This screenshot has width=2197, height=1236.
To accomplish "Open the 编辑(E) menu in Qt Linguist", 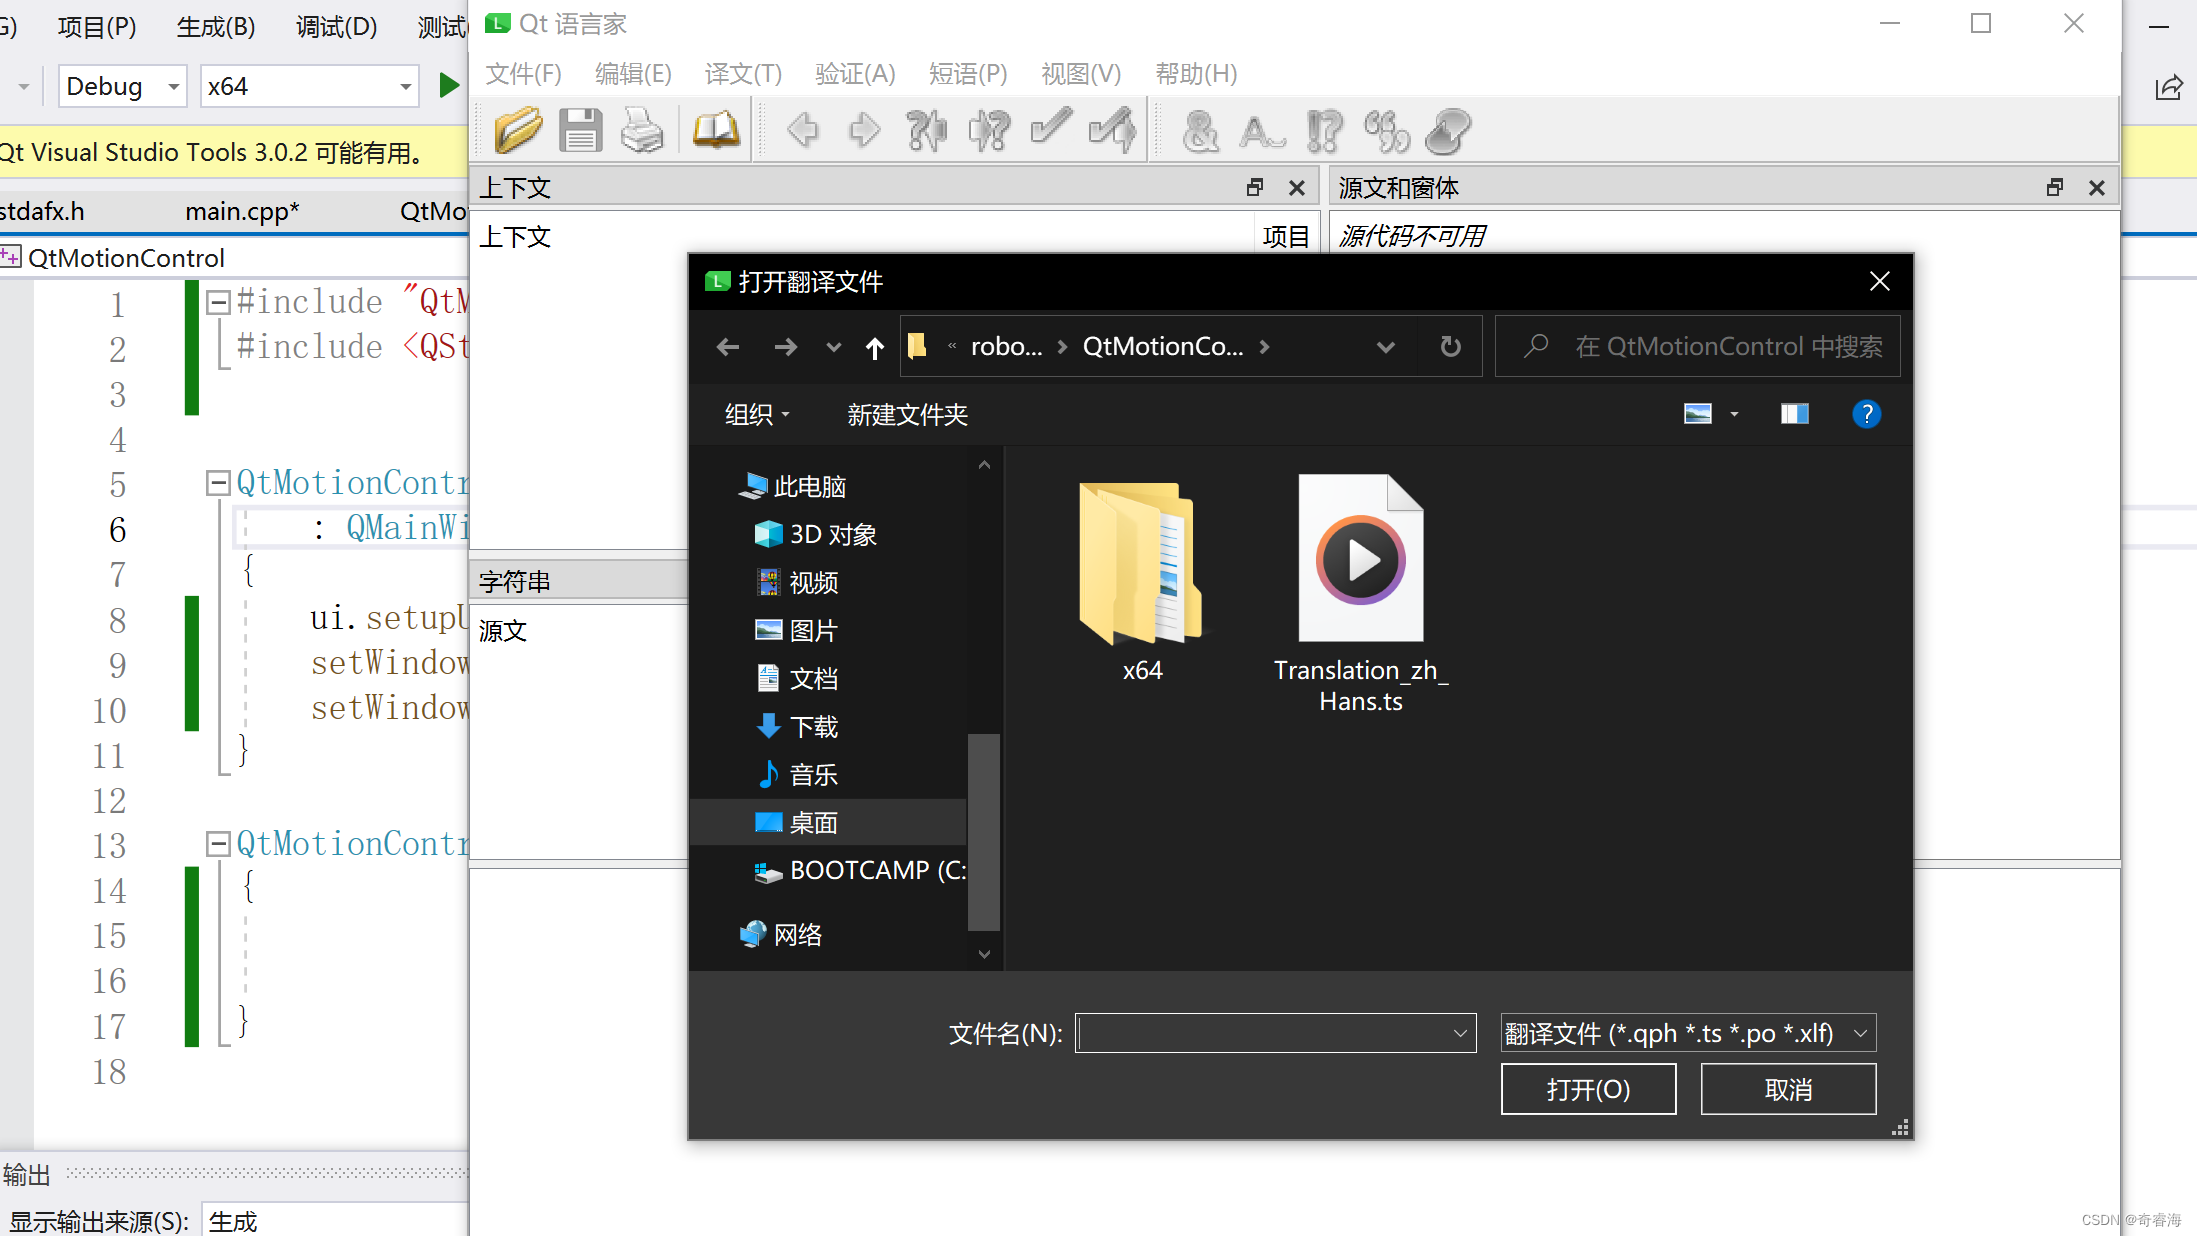I will (633, 74).
